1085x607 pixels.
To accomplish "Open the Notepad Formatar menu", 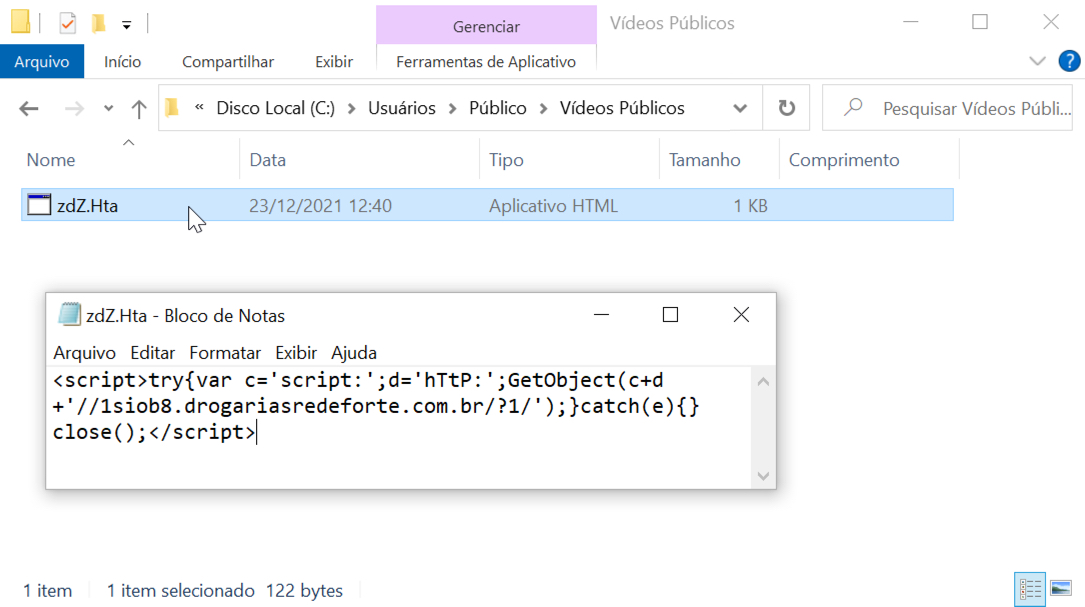I will pos(225,353).
